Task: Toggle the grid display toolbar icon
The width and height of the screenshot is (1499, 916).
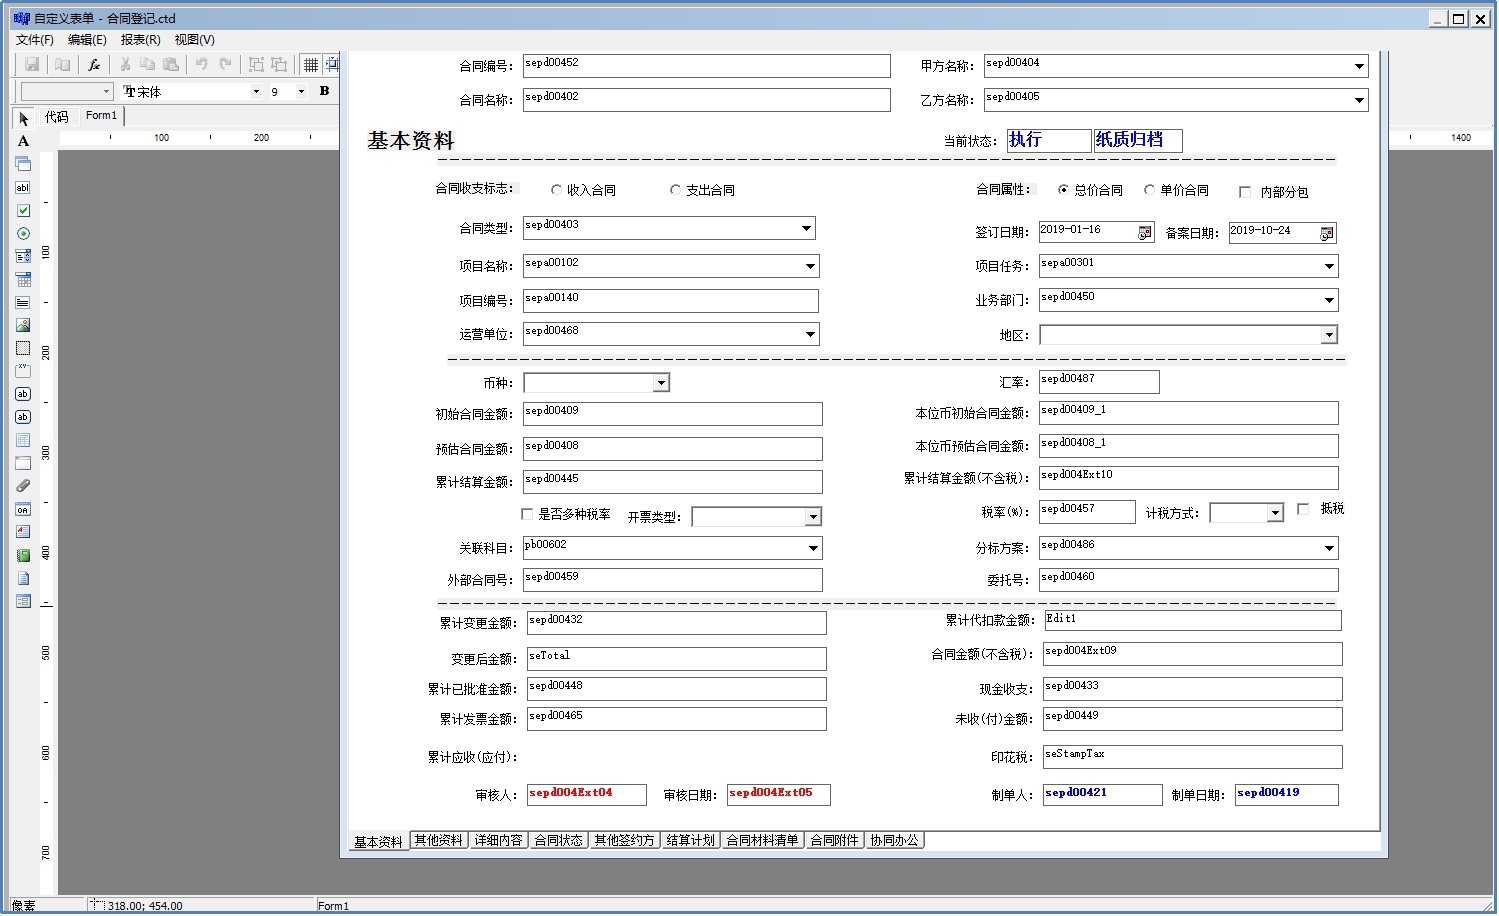Action: [x=311, y=64]
